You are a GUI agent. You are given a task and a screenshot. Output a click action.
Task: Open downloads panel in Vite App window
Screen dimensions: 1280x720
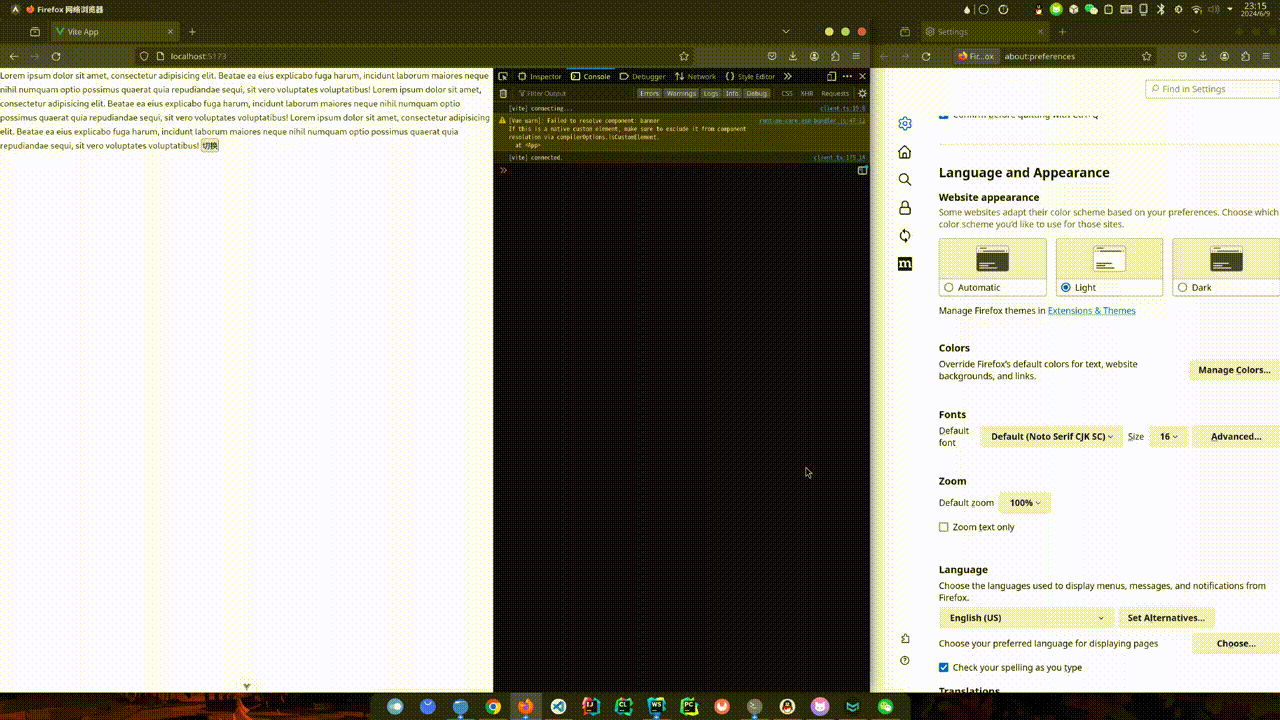[x=793, y=57]
